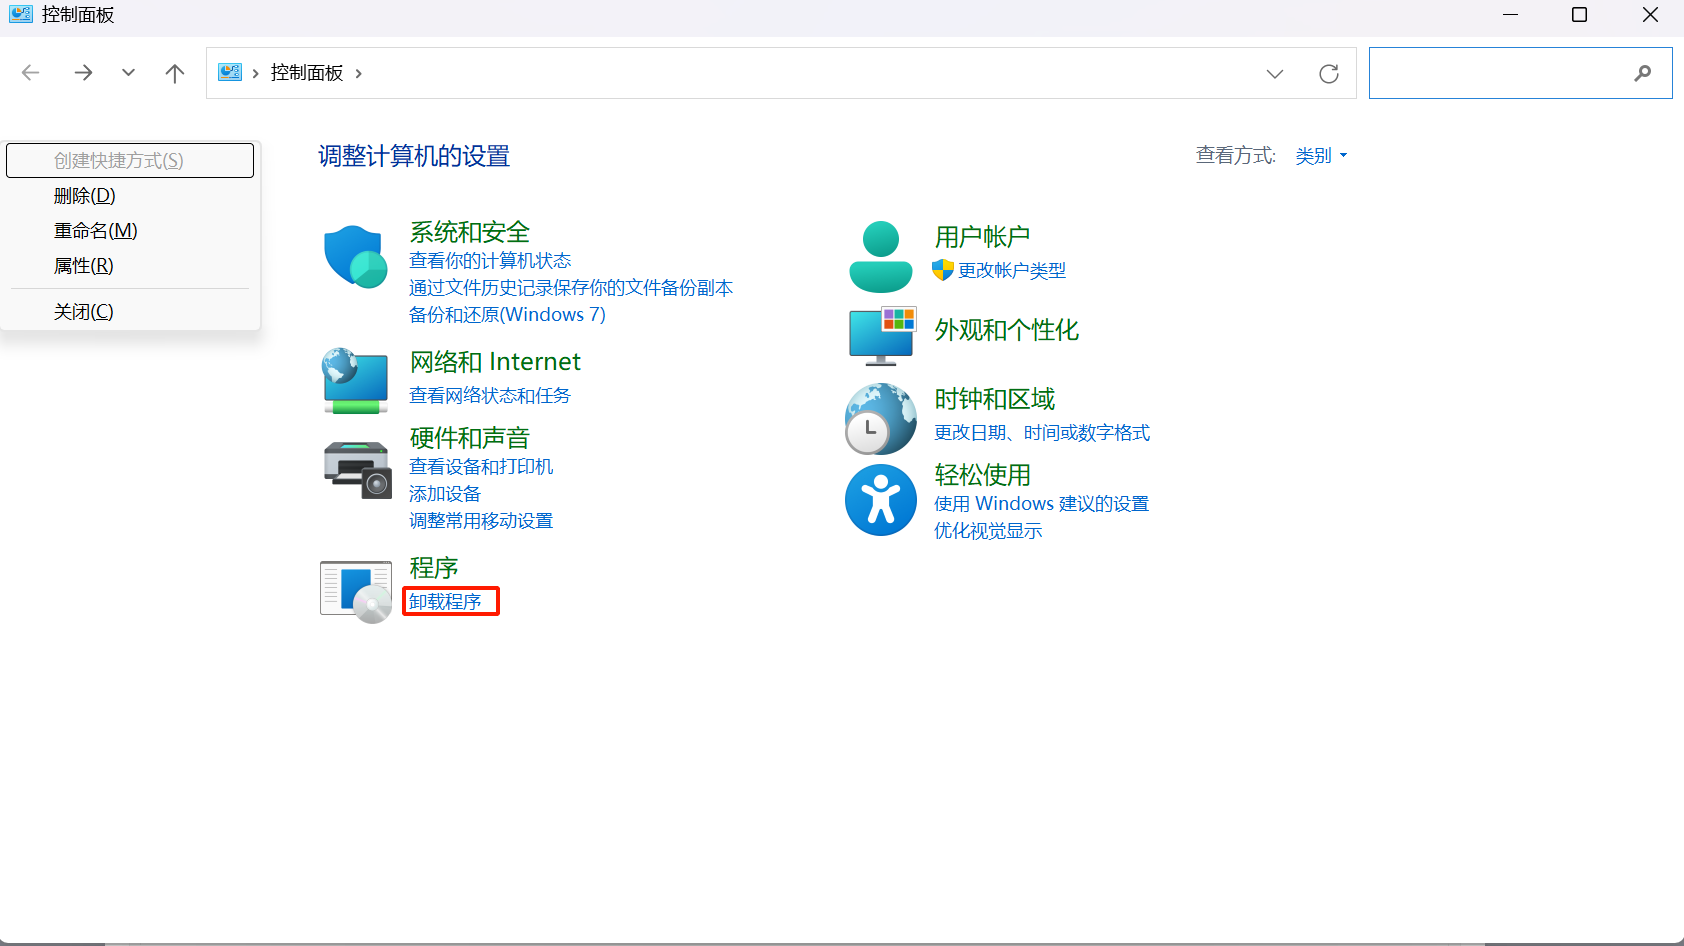The image size is (1684, 946).
Task: Open the Programs category icon
Action: (356, 591)
